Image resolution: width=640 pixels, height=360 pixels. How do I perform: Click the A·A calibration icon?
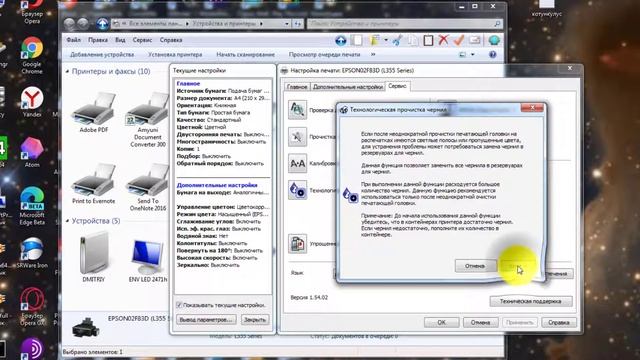click(297, 163)
